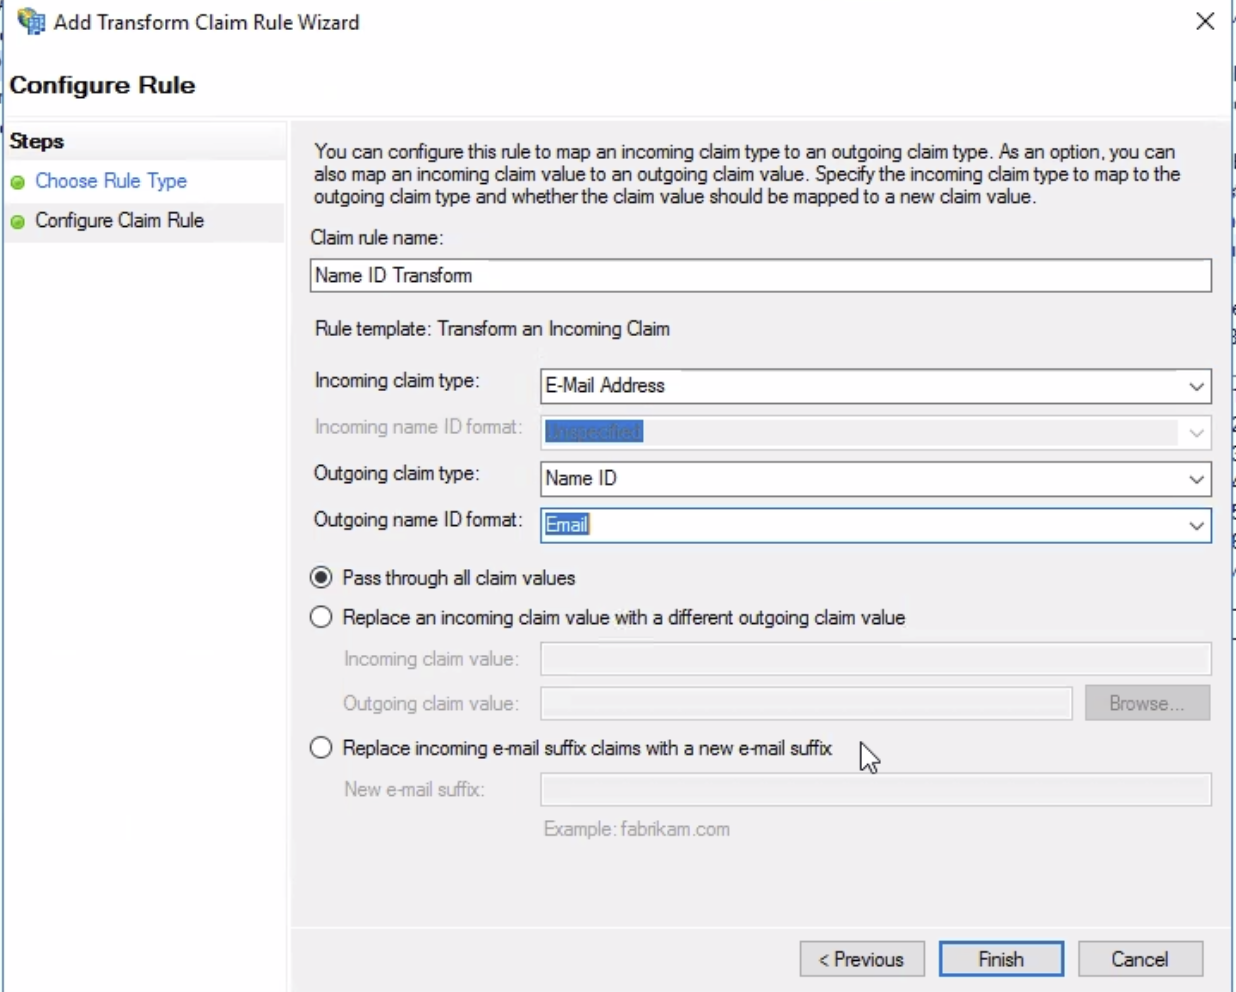Click the Add Transform Claim Rule Wizard icon
The width and height of the screenshot is (1236, 992).
(31, 21)
